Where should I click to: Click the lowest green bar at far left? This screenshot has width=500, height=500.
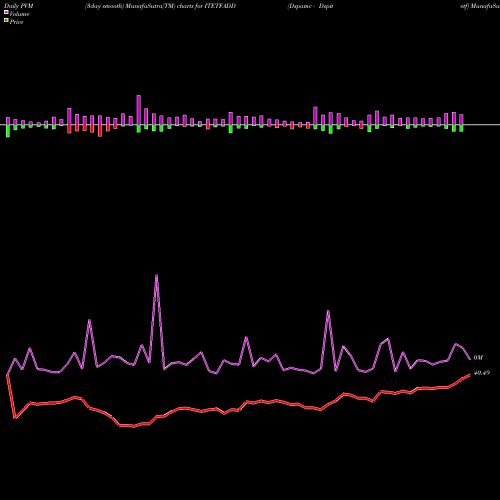tap(8, 131)
